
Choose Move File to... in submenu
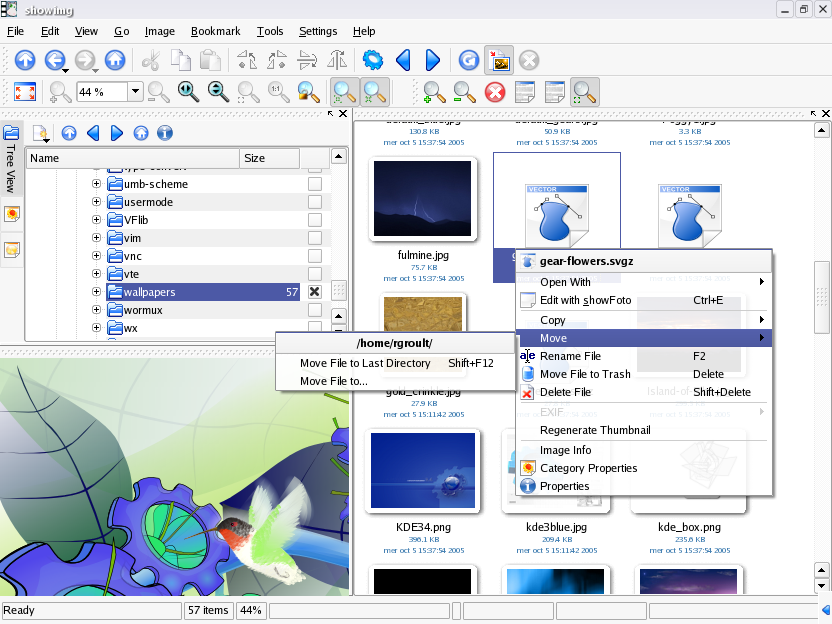click(x=396, y=382)
